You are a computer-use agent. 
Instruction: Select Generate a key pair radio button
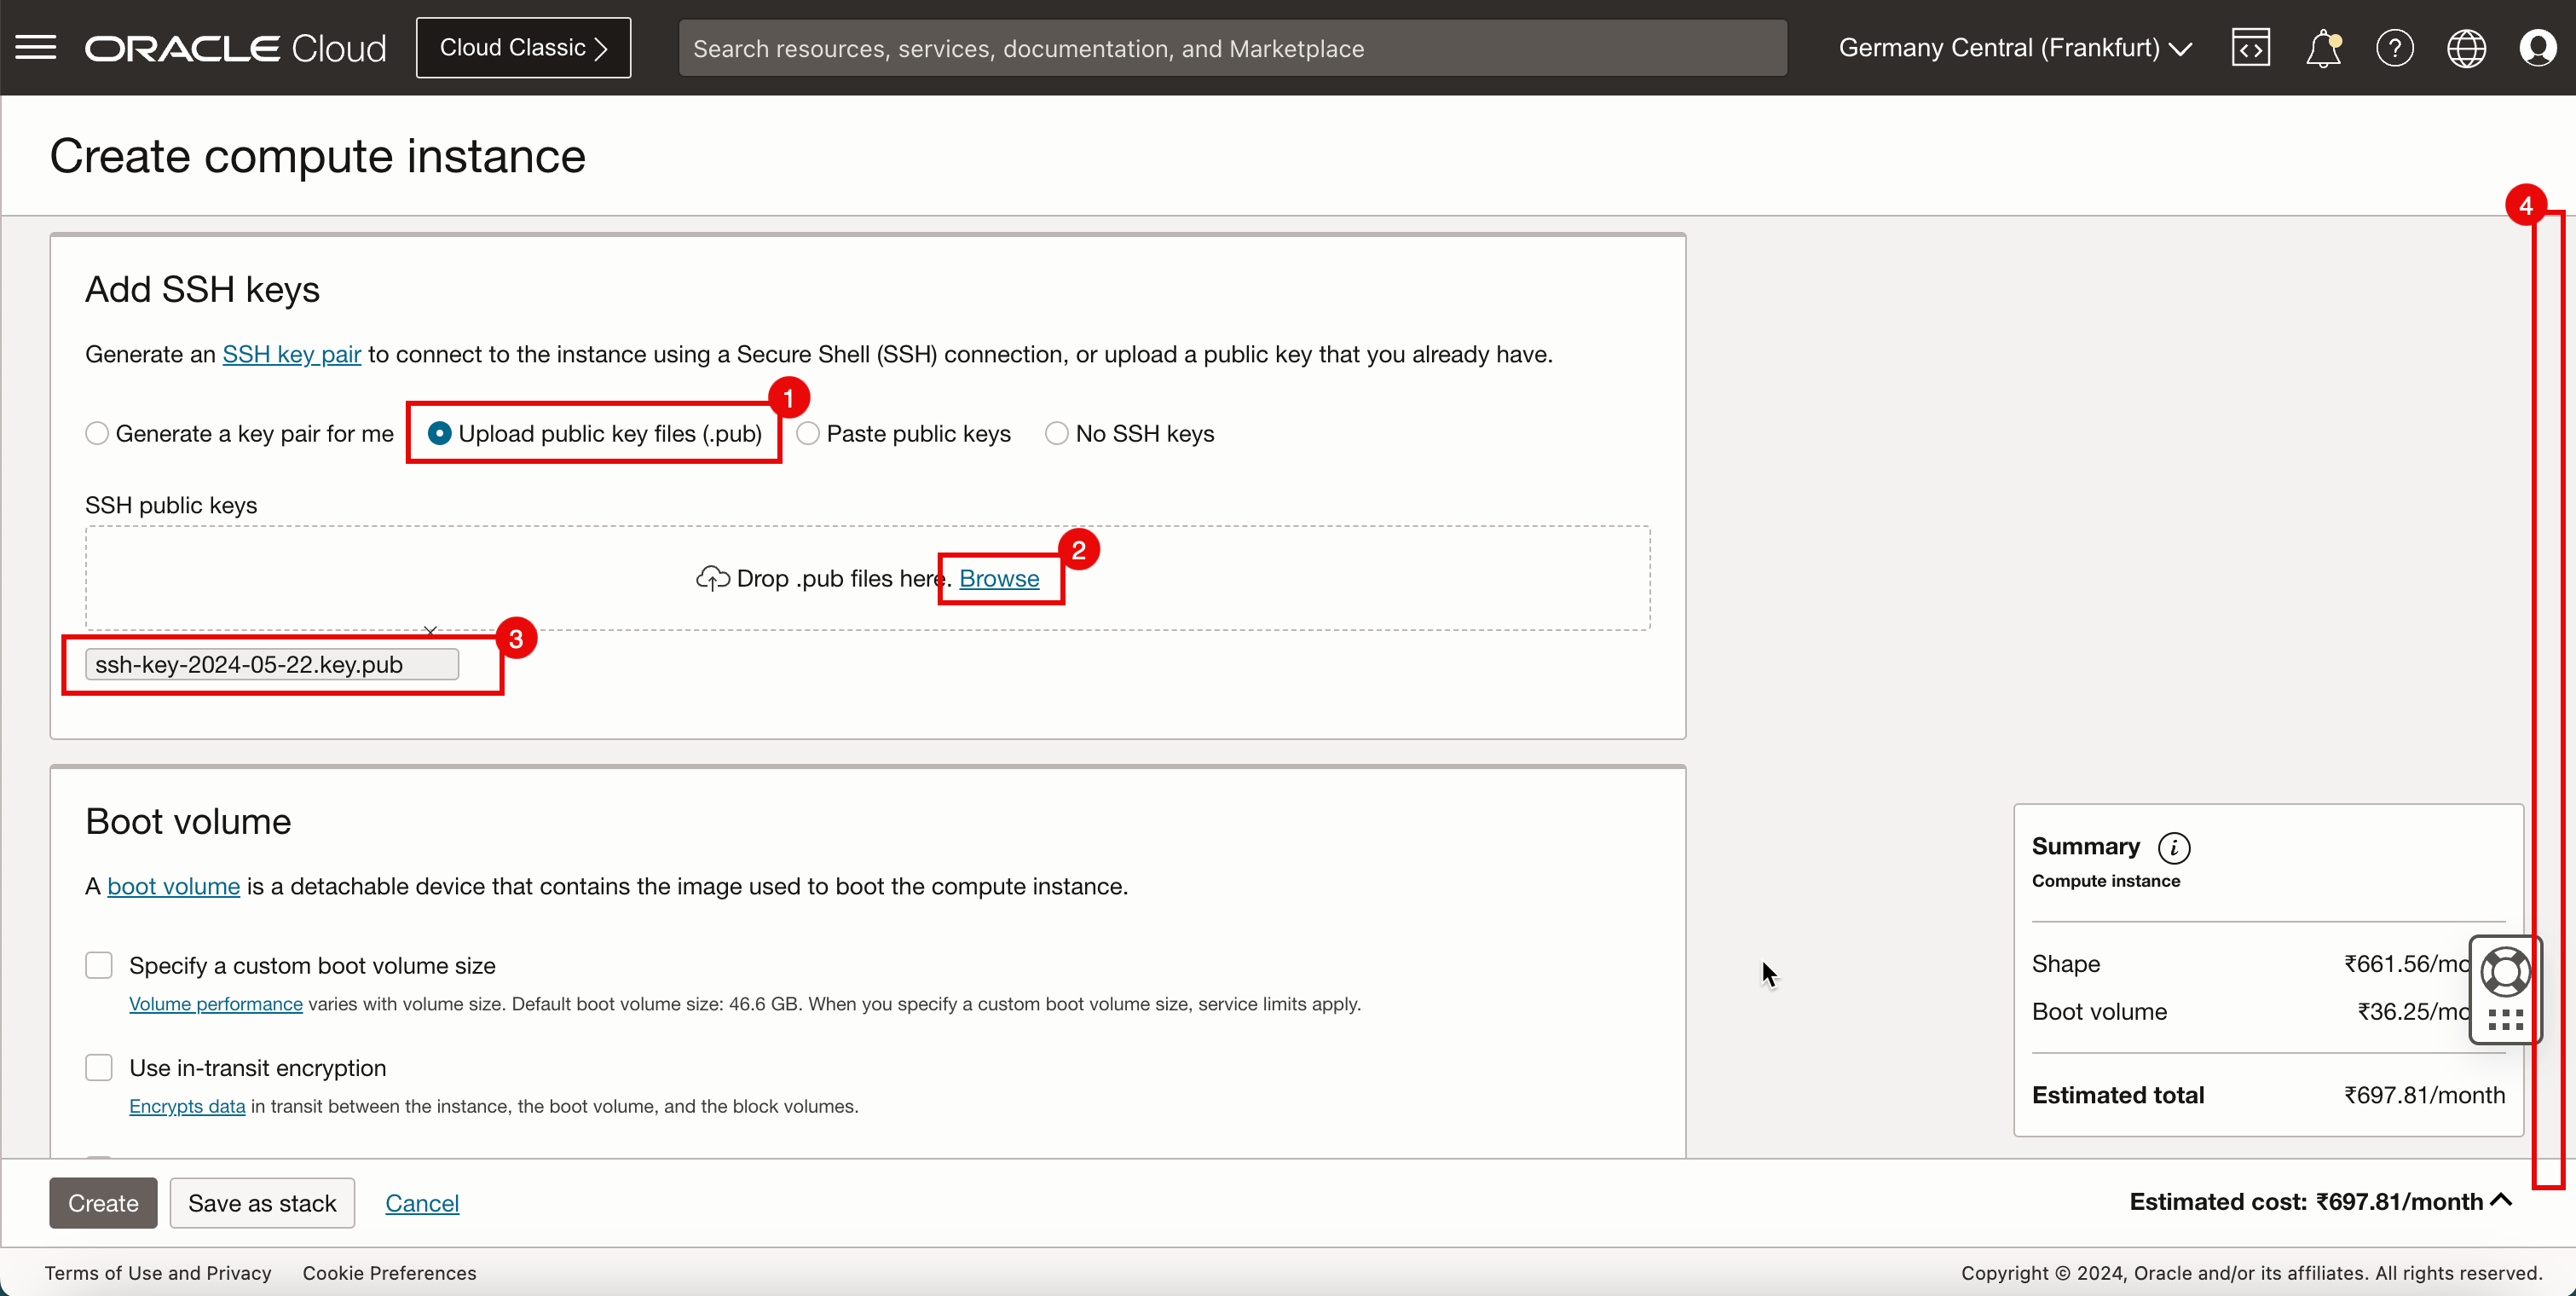point(95,433)
